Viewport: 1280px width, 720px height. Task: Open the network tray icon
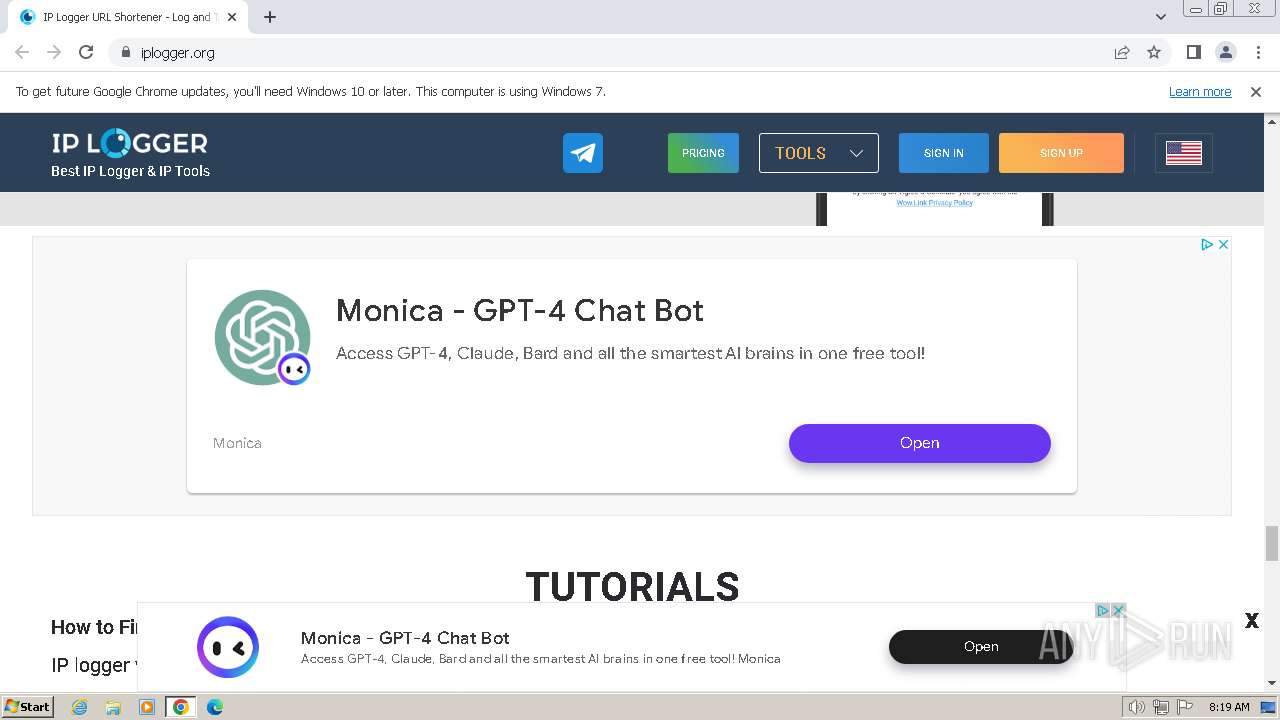click(1161, 707)
